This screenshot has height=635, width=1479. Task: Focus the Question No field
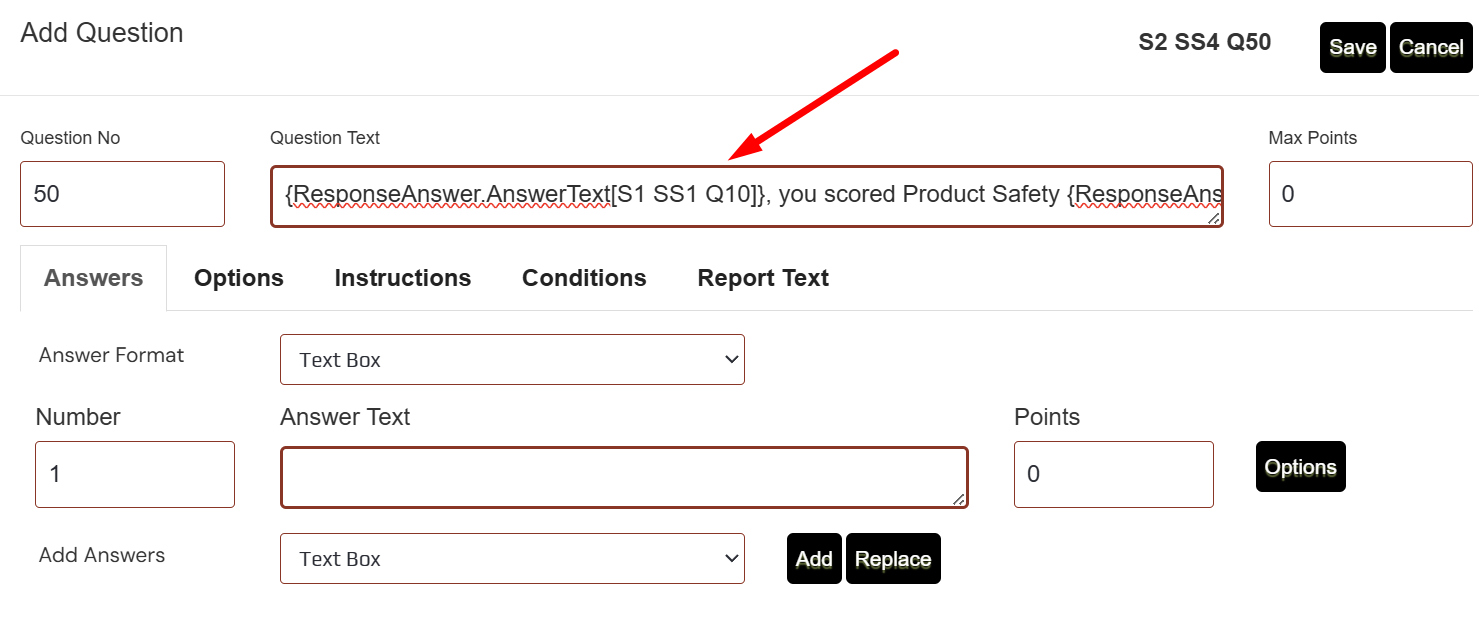[x=122, y=194]
